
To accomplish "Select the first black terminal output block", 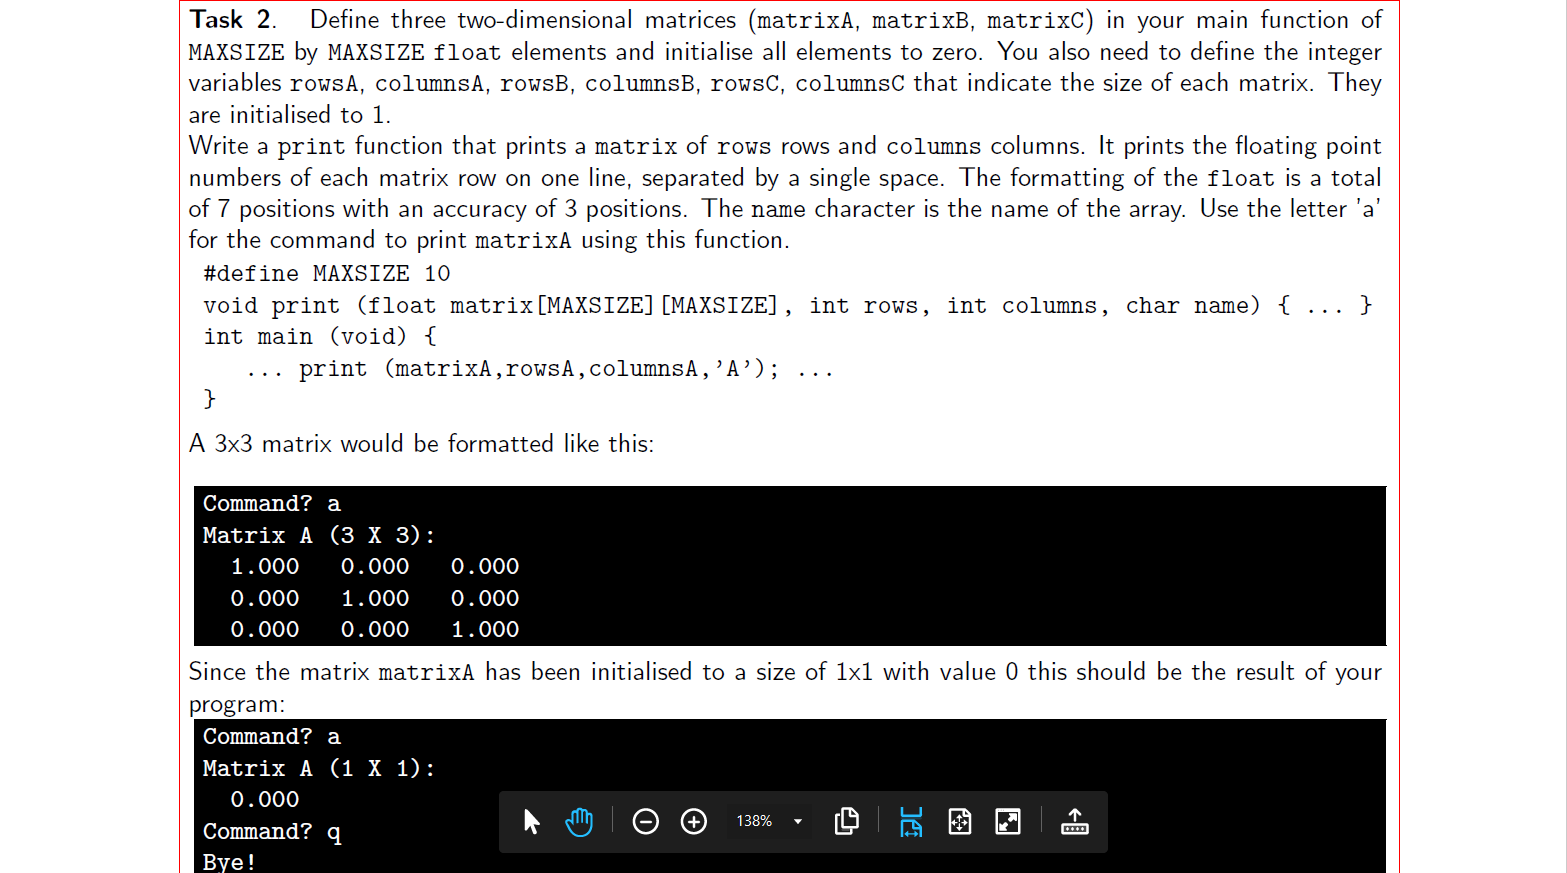I will click(x=789, y=565).
